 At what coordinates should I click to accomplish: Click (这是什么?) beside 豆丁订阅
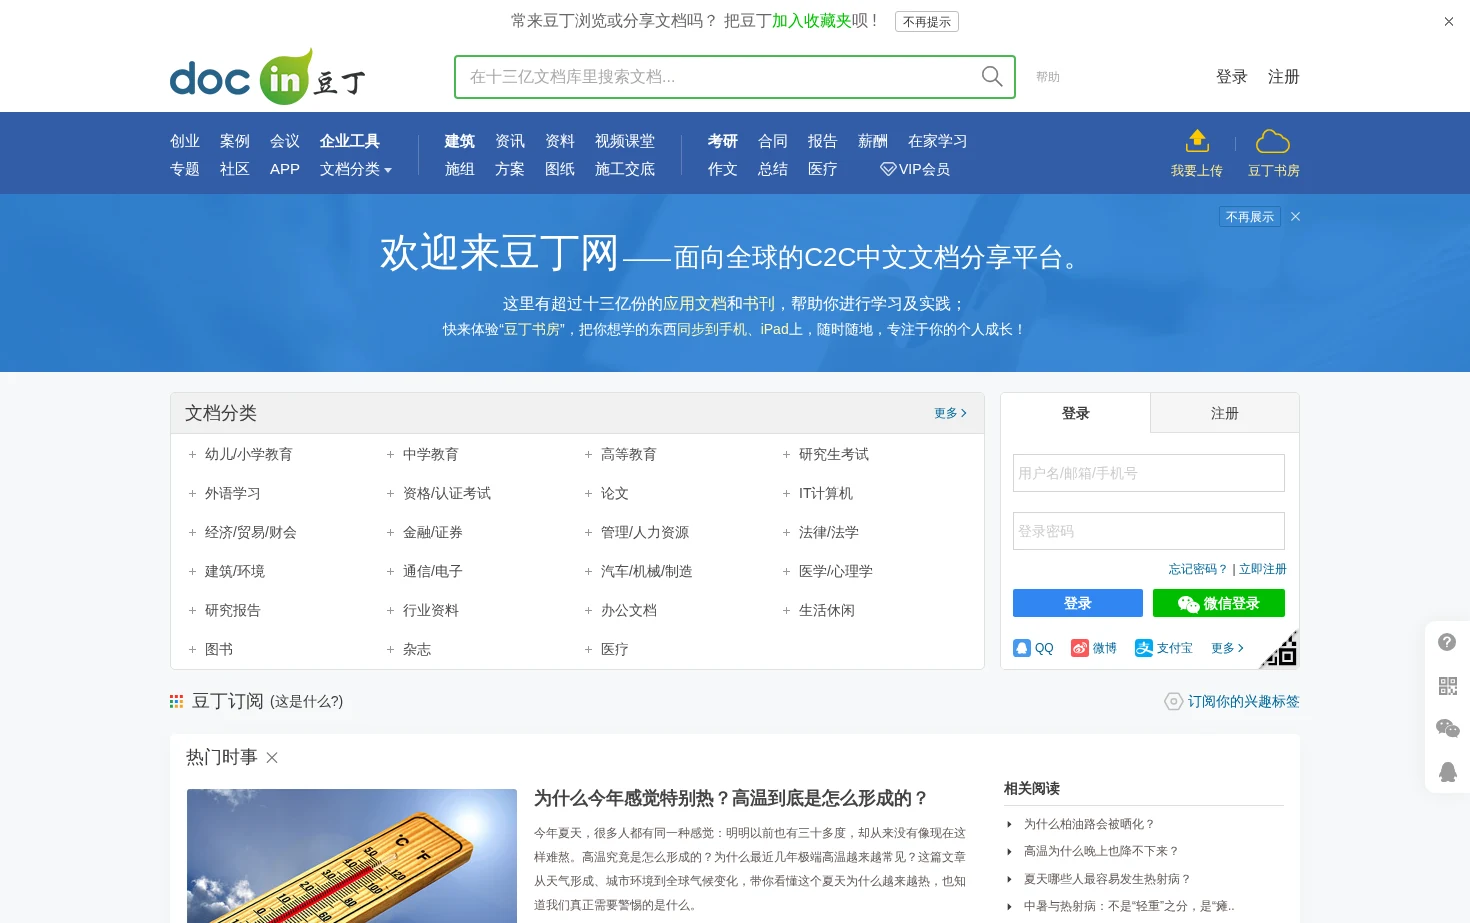[307, 702]
